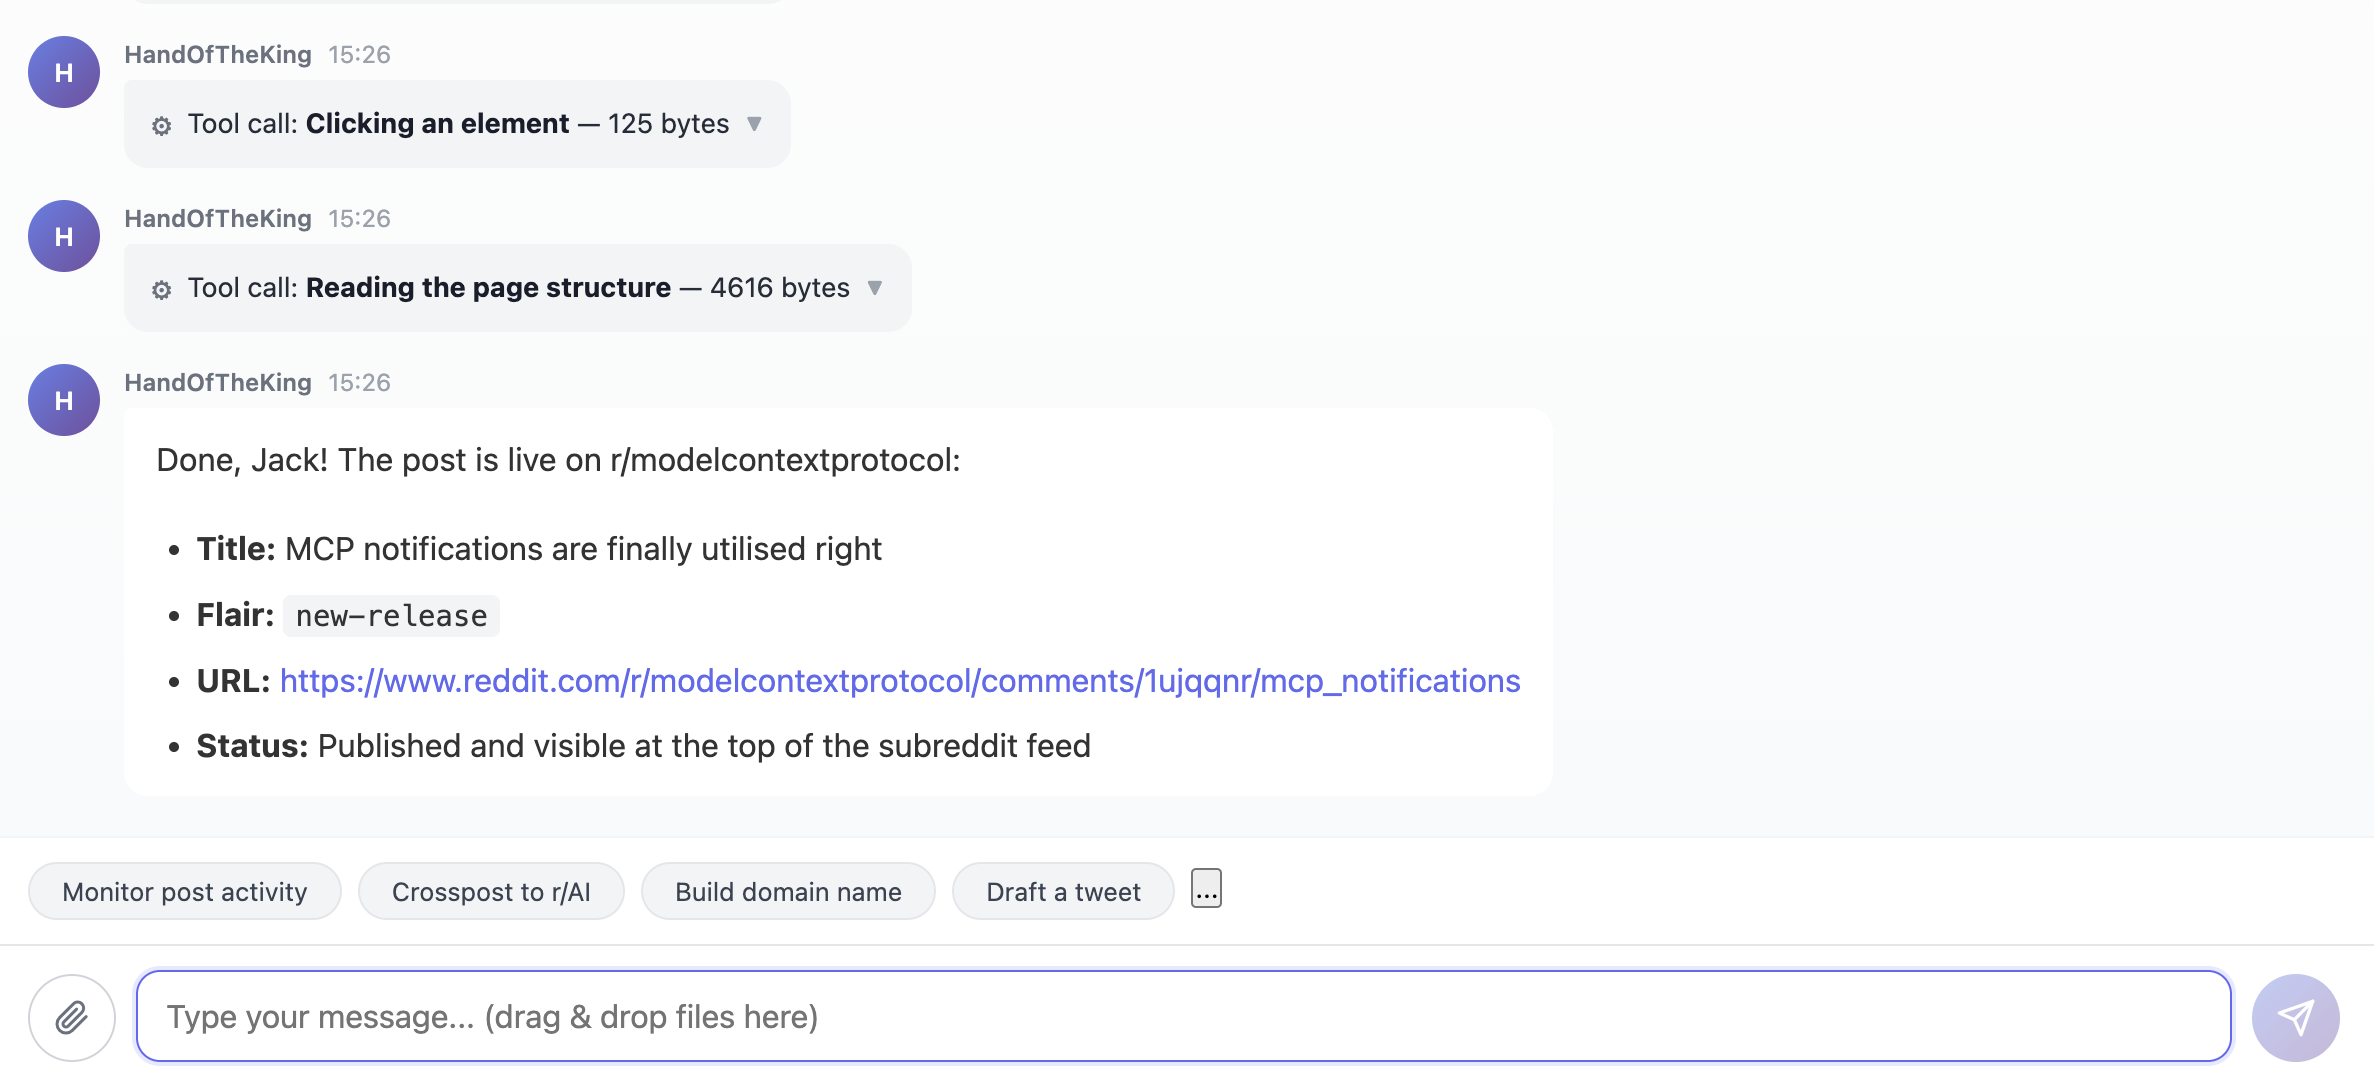Open the reddit.com modelcontextprotocol post link
Viewport: 2374px width, 1070px height.
900,681
